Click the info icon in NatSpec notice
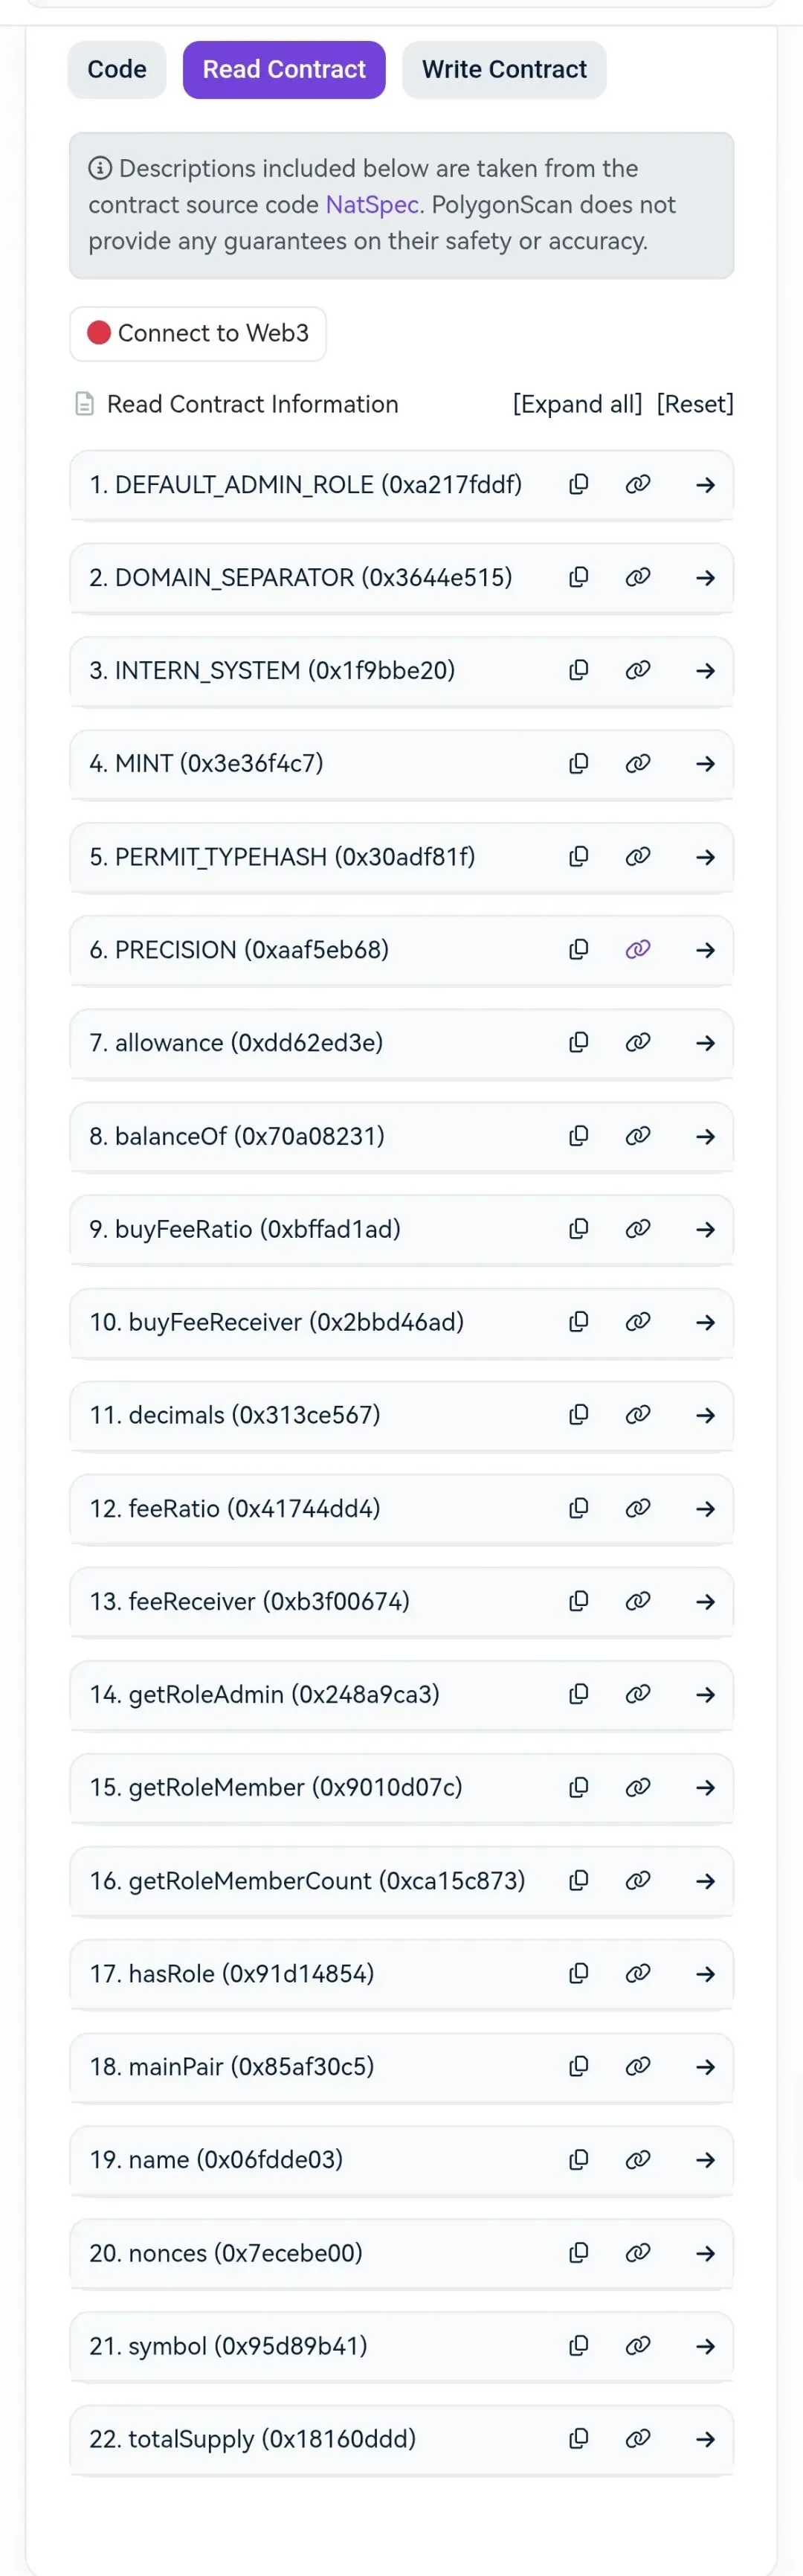The width and height of the screenshot is (803, 2576). coord(100,168)
